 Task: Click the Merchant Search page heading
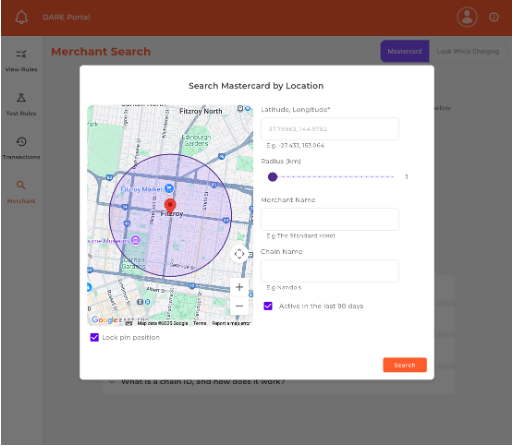pyautogui.click(x=101, y=51)
